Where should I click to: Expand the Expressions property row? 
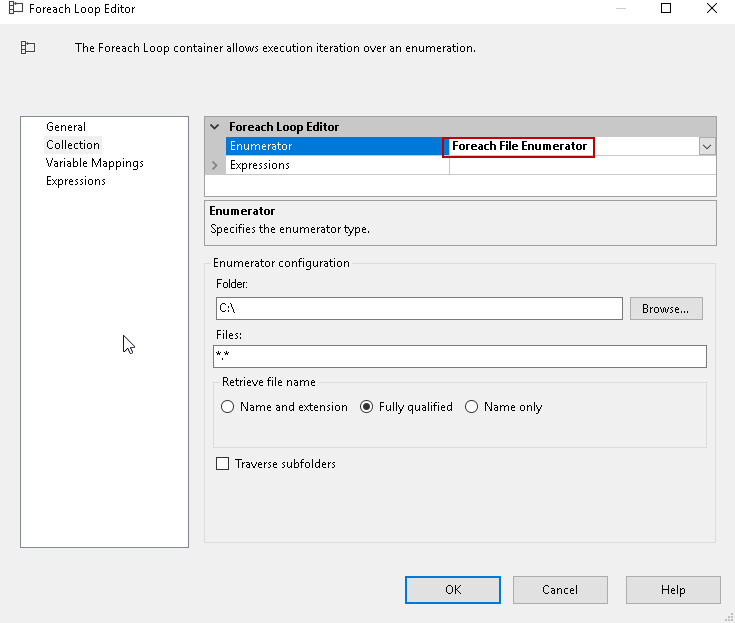coord(215,165)
